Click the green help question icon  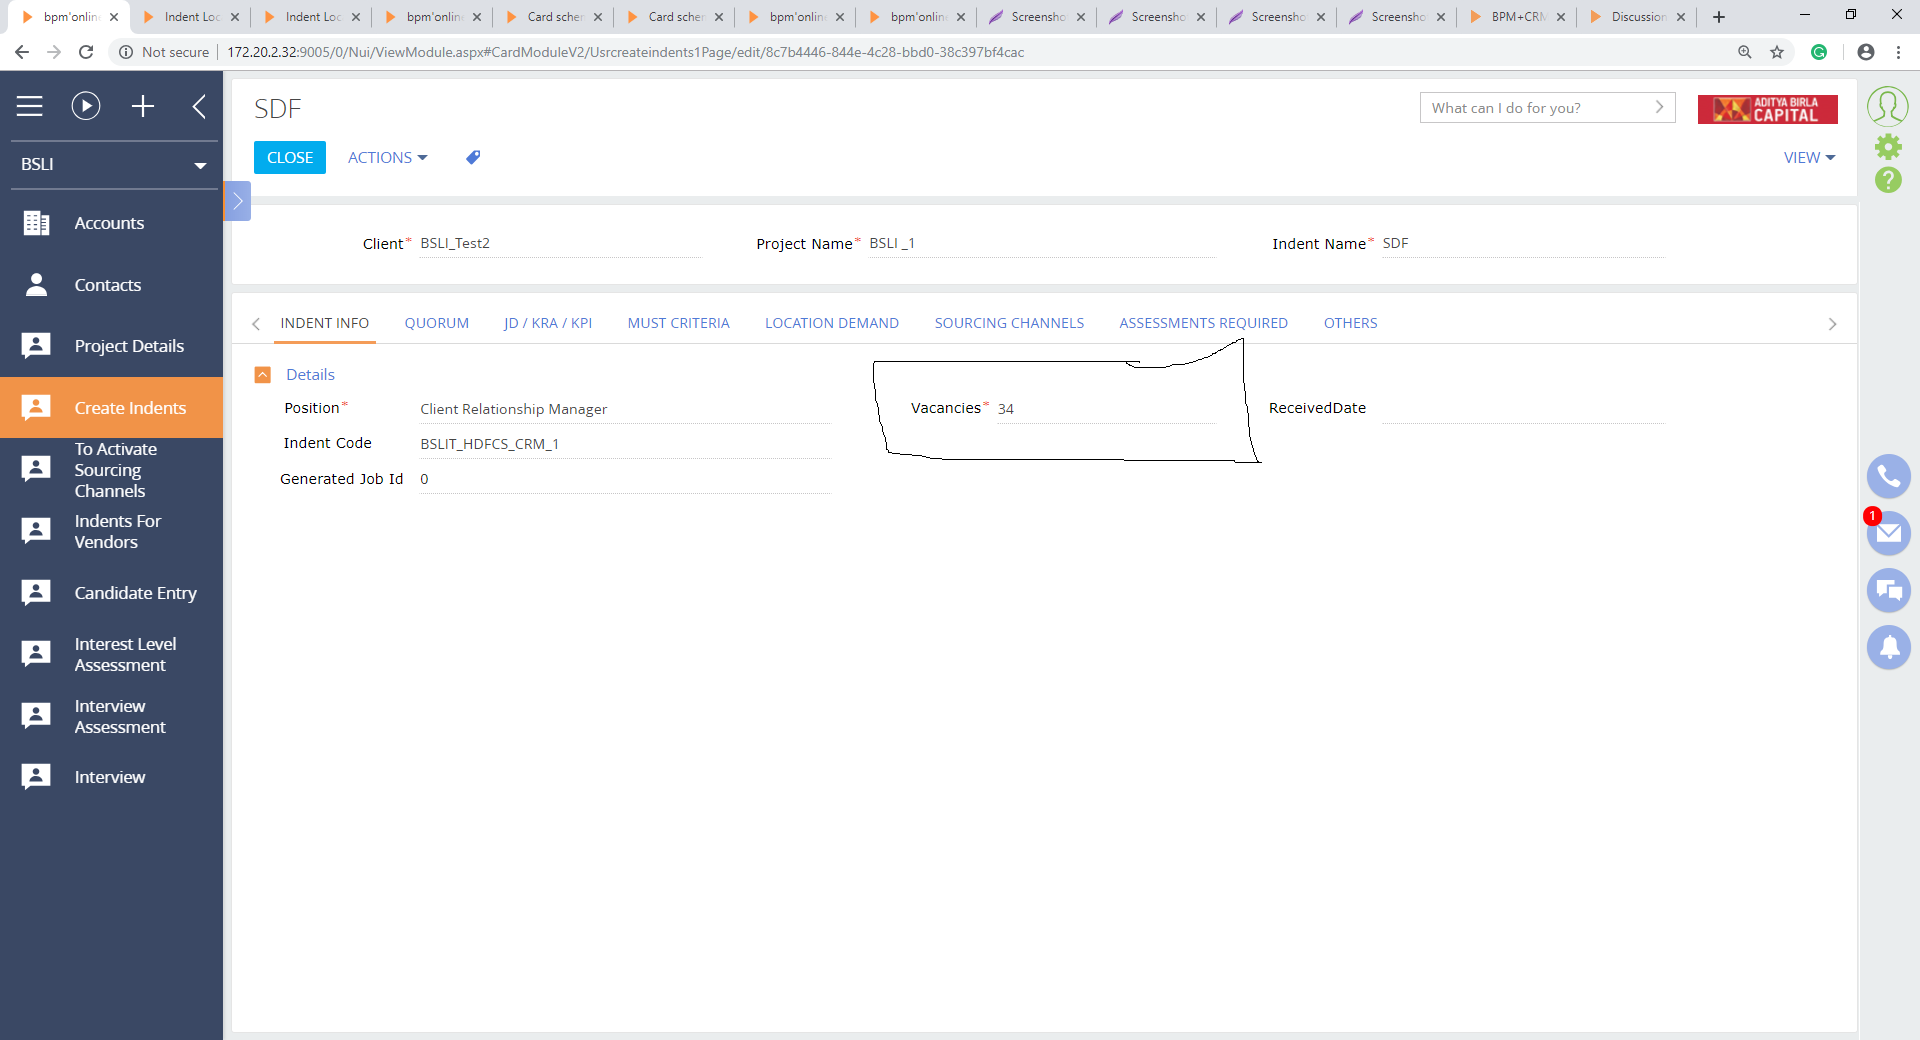coord(1888,180)
